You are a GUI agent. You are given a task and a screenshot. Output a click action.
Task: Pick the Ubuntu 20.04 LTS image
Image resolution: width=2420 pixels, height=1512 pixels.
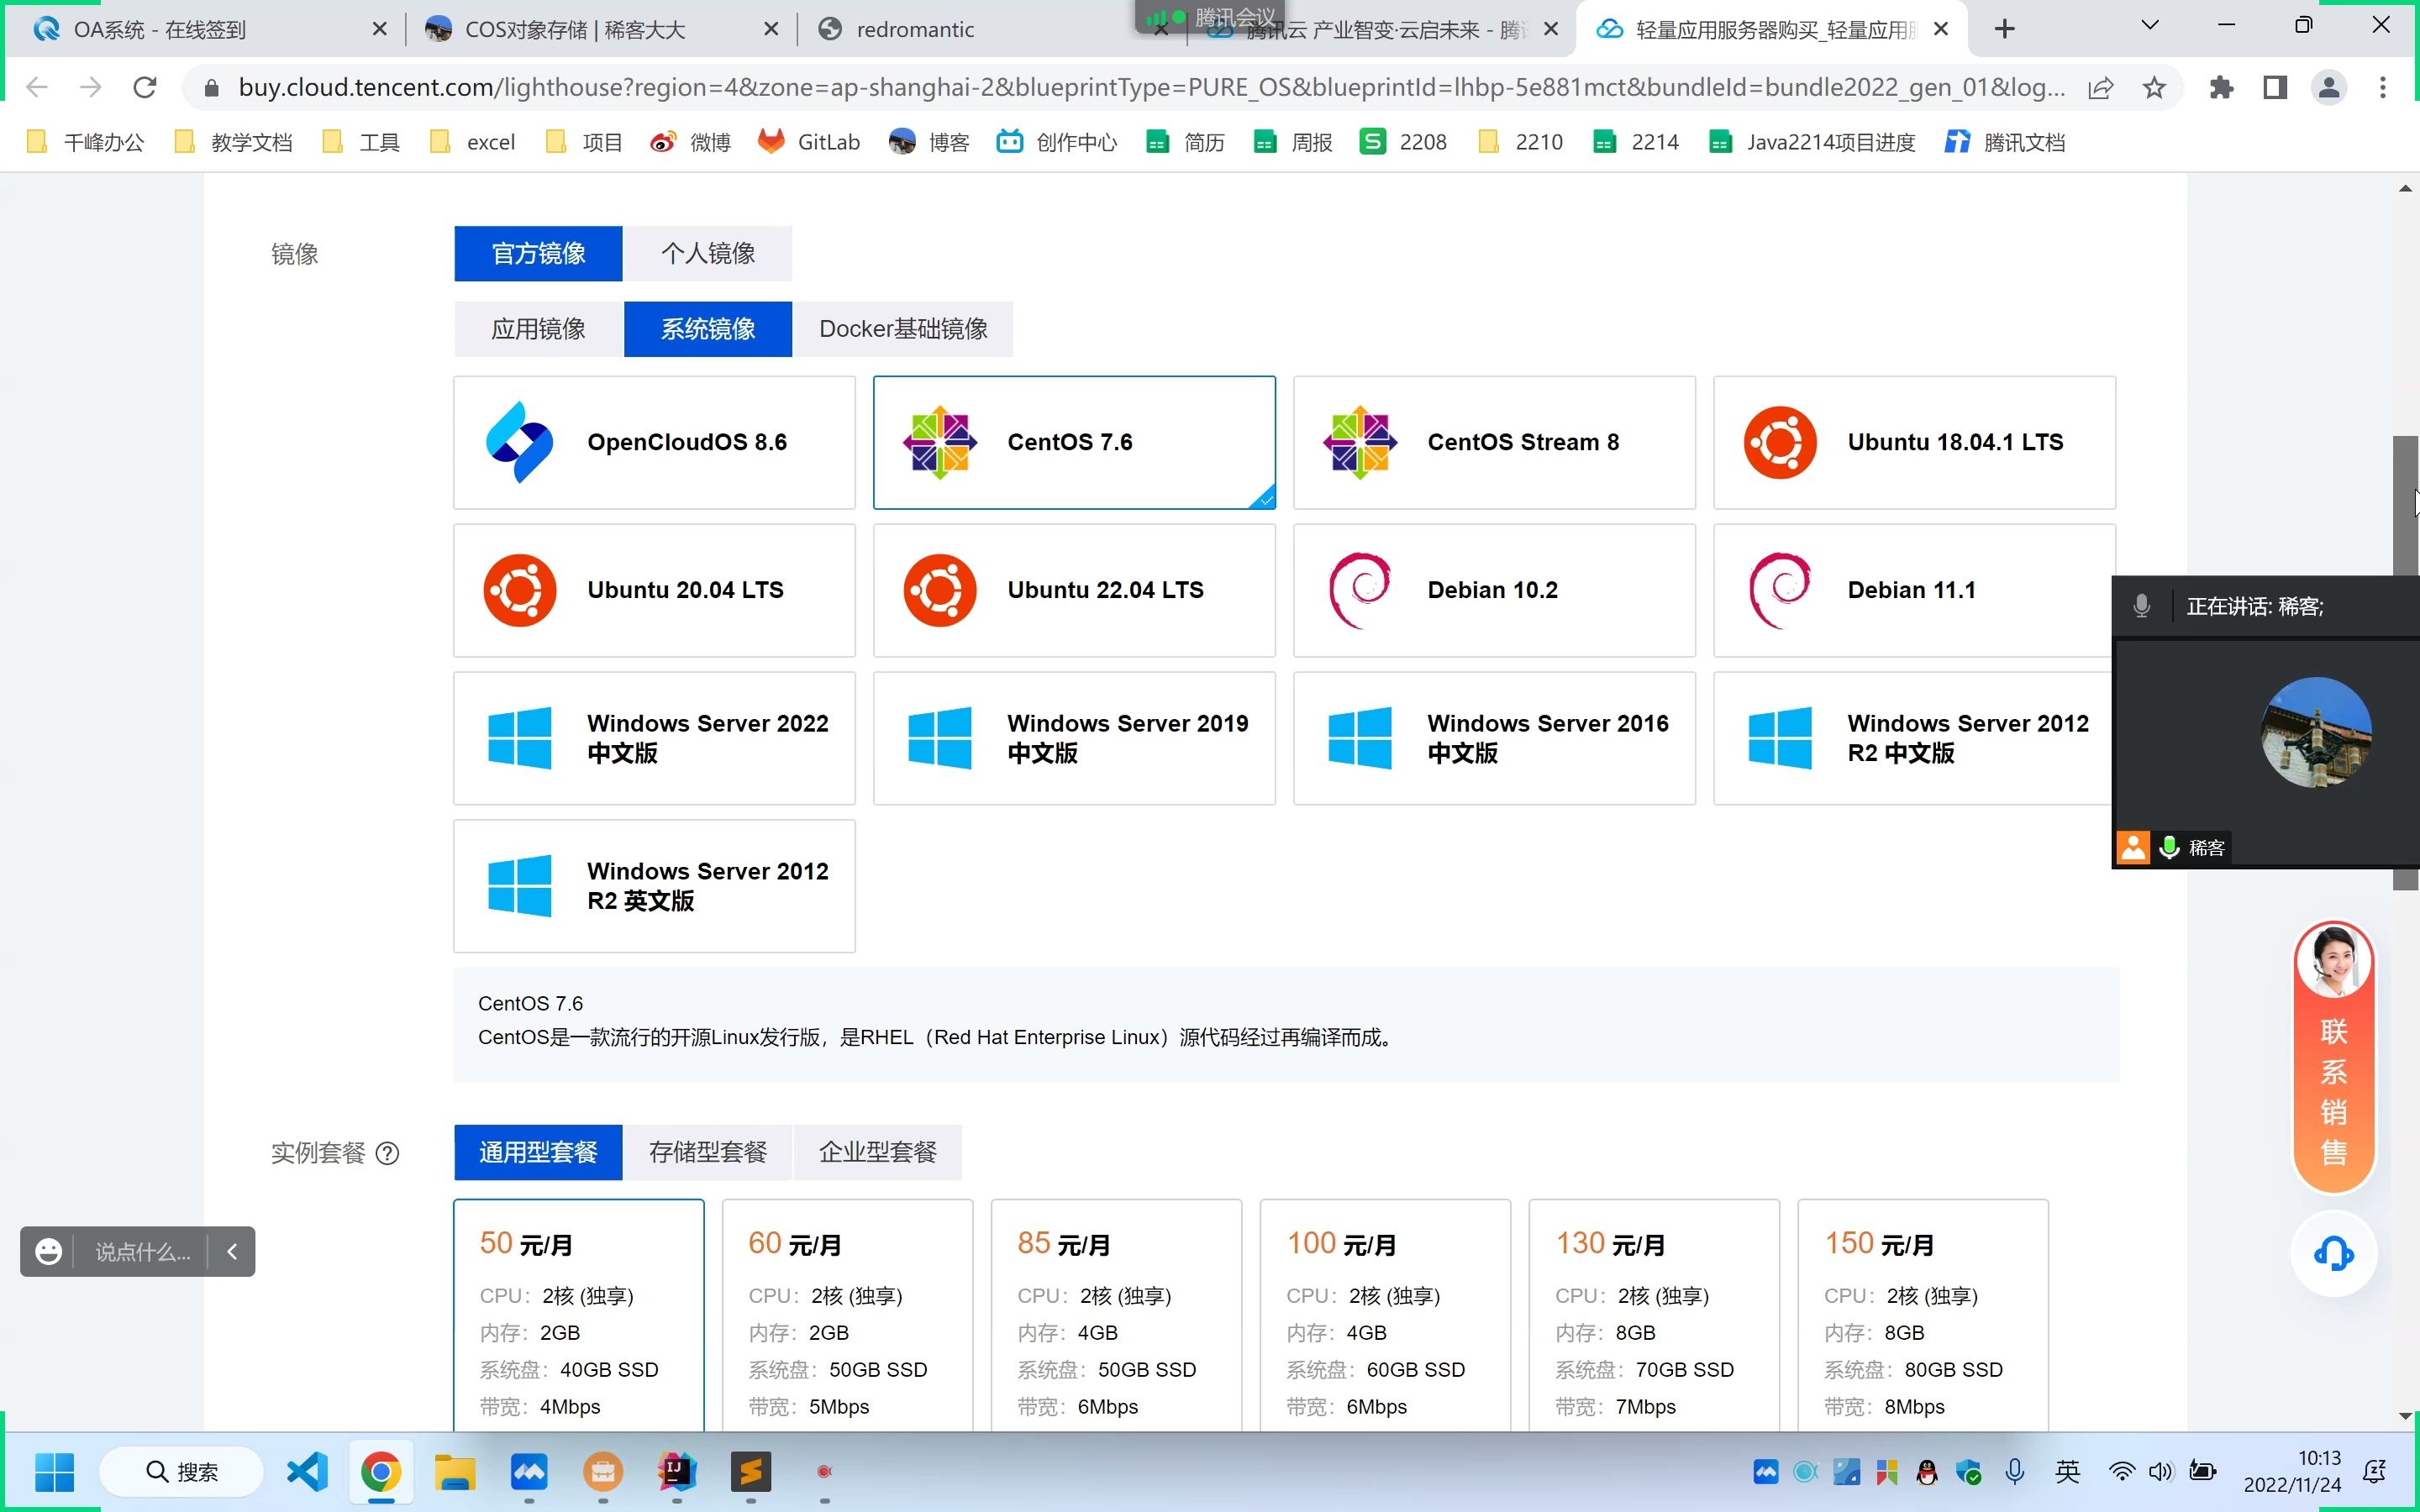[654, 590]
